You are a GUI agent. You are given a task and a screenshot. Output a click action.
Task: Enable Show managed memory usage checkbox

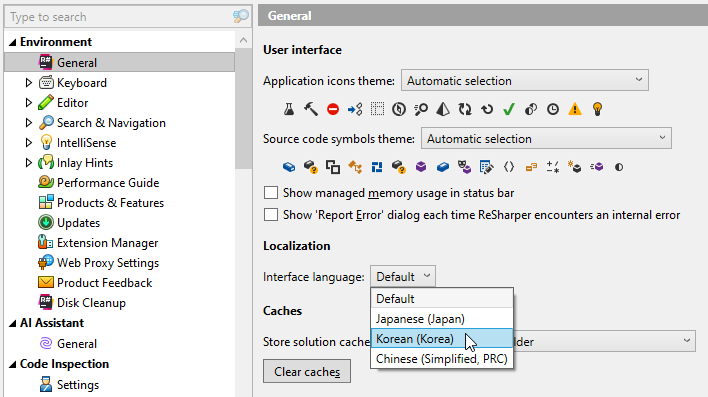271,193
